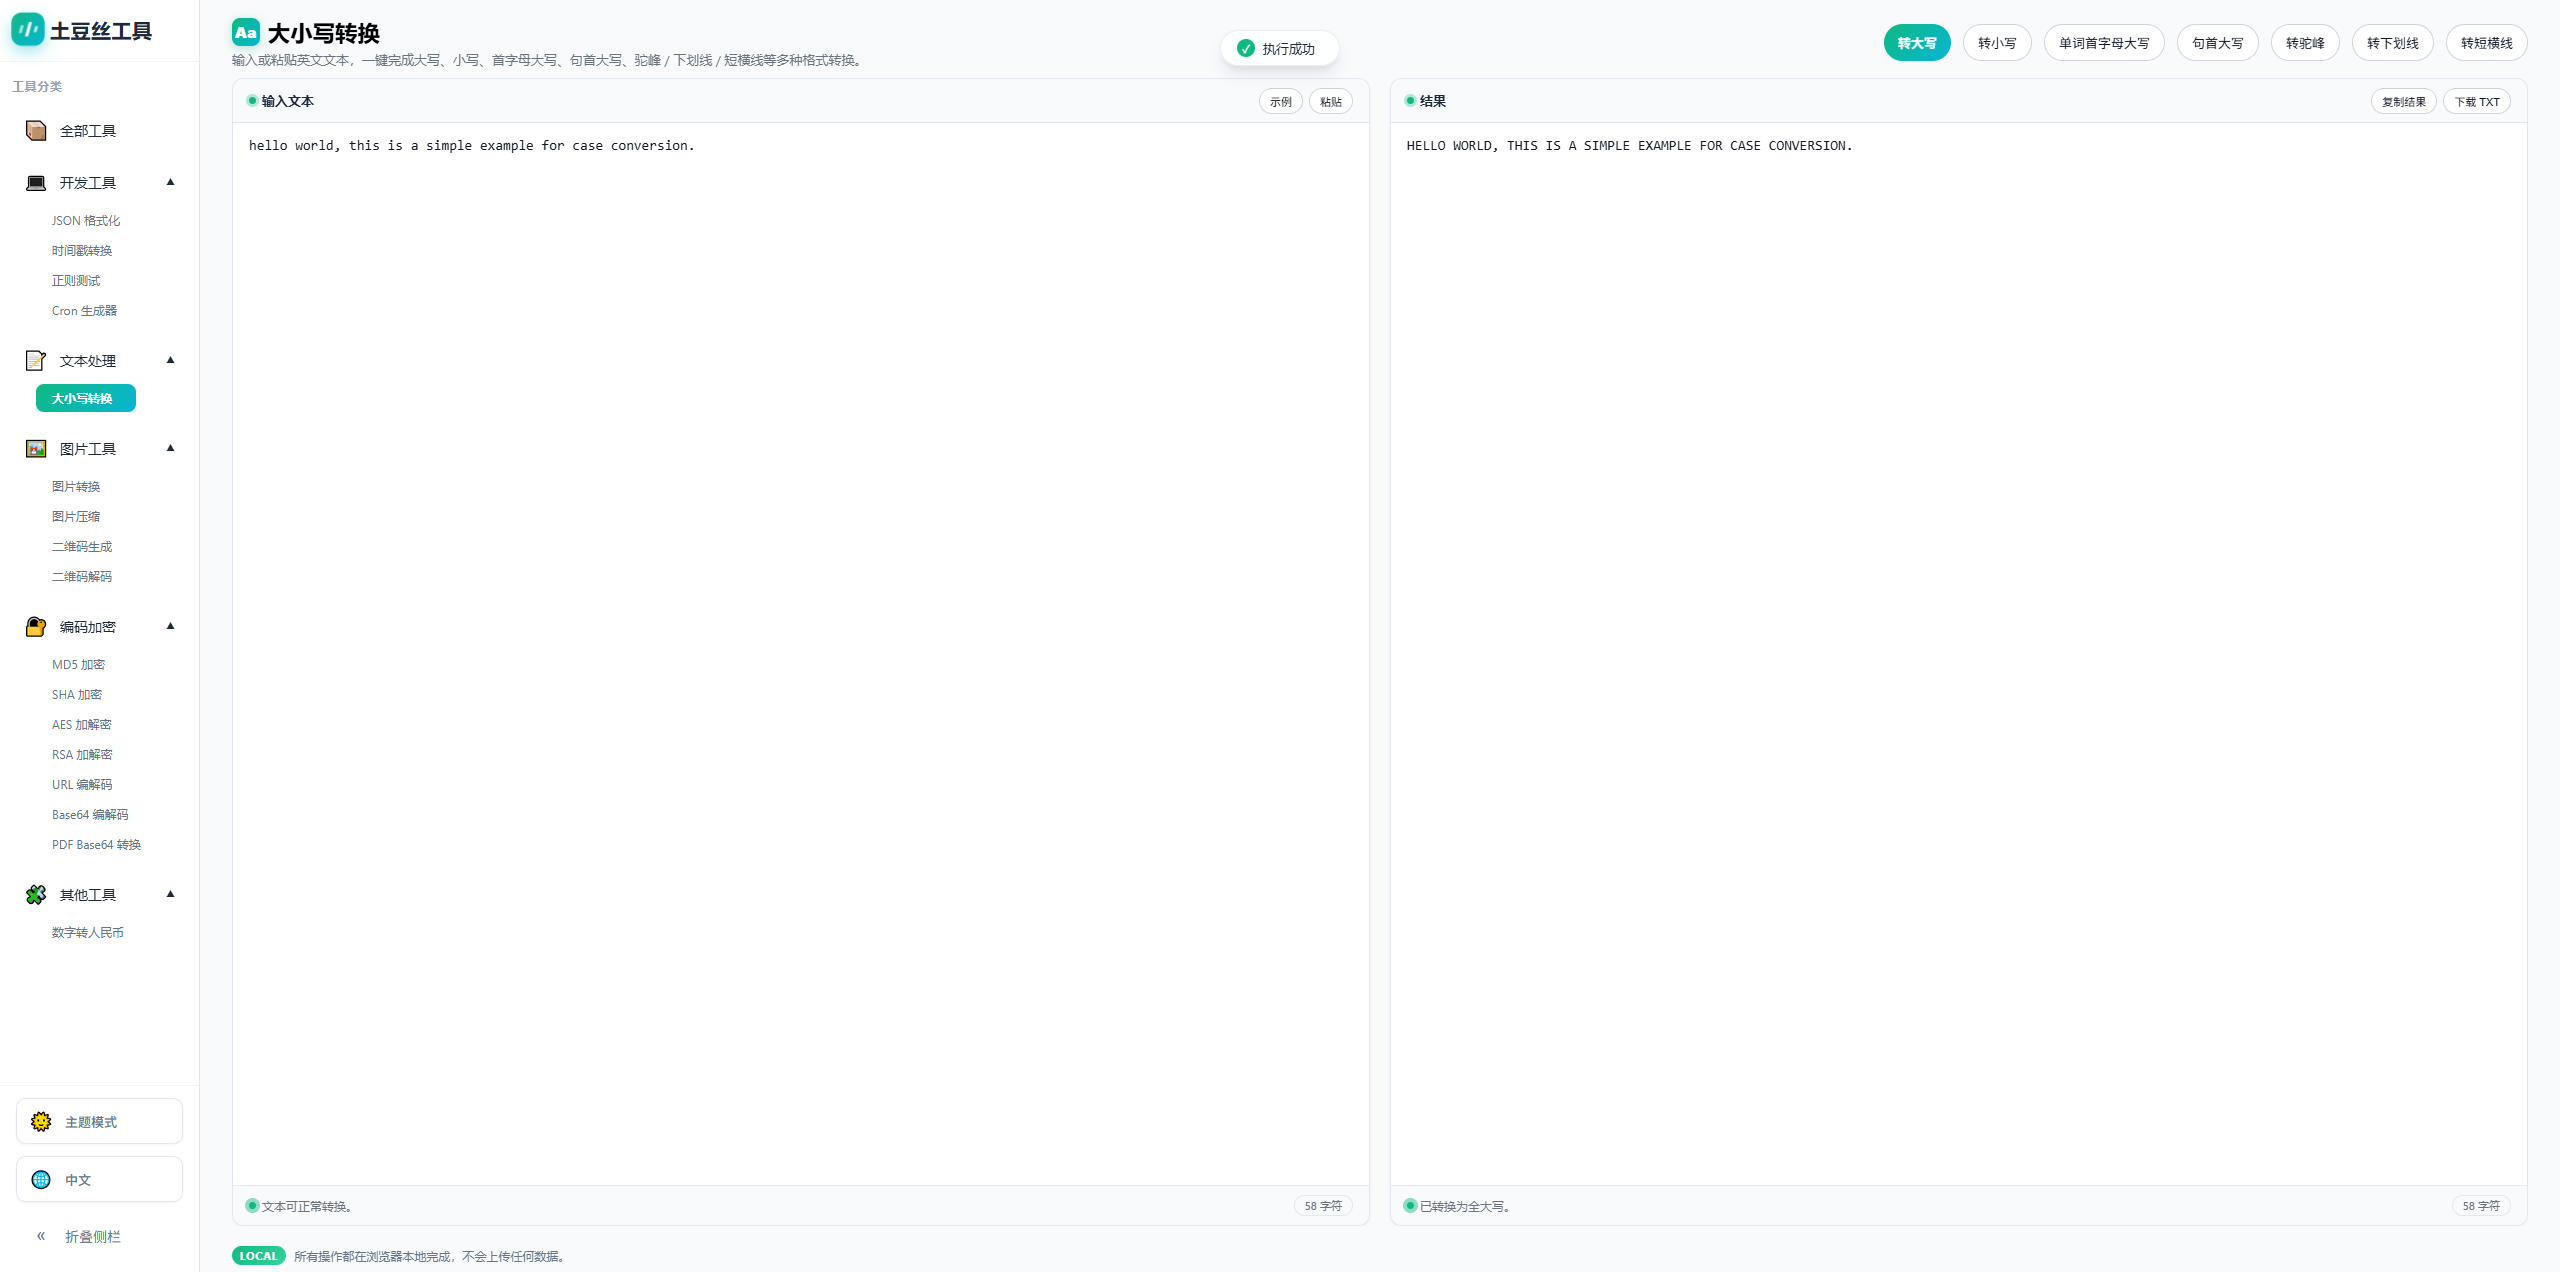Open Base64 编解码 tool

pyautogui.click(x=90, y=815)
